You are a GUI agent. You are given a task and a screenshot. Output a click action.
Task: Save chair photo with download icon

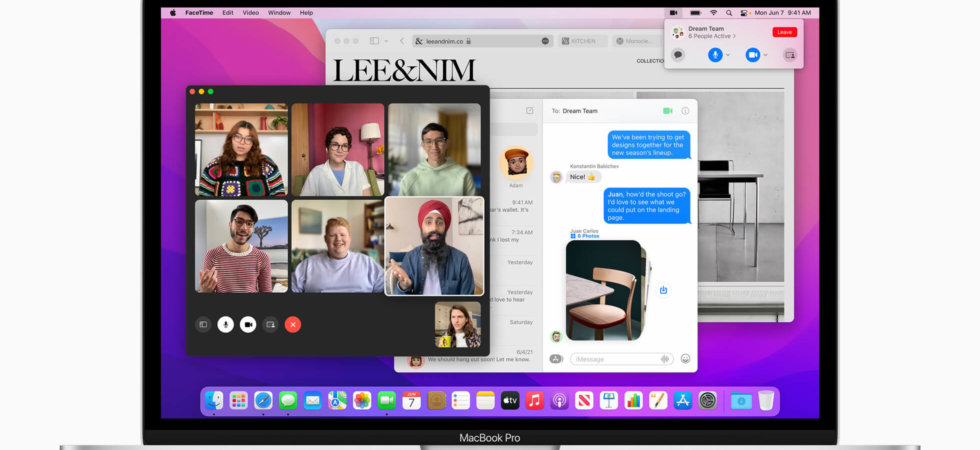click(663, 290)
